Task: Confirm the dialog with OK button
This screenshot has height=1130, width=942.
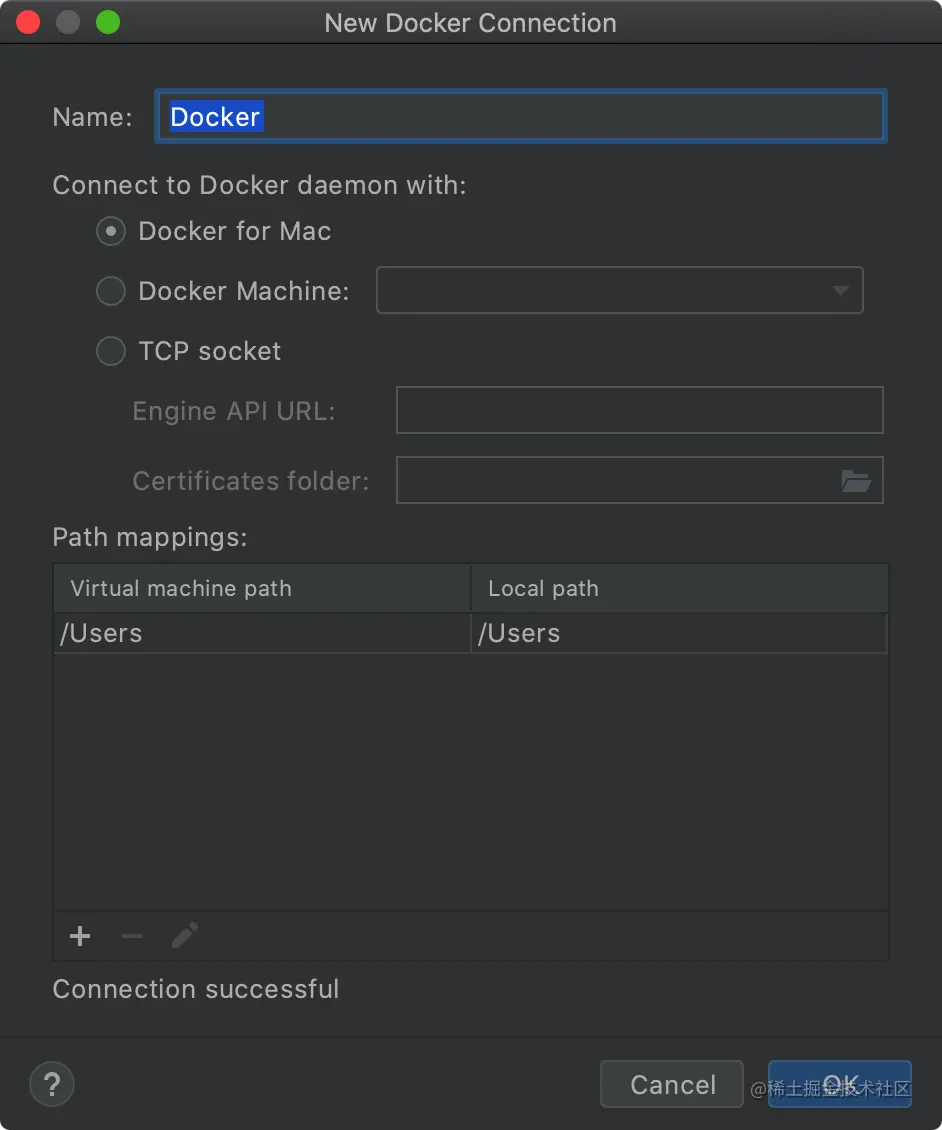Action: pyautogui.click(x=840, y=1084)
